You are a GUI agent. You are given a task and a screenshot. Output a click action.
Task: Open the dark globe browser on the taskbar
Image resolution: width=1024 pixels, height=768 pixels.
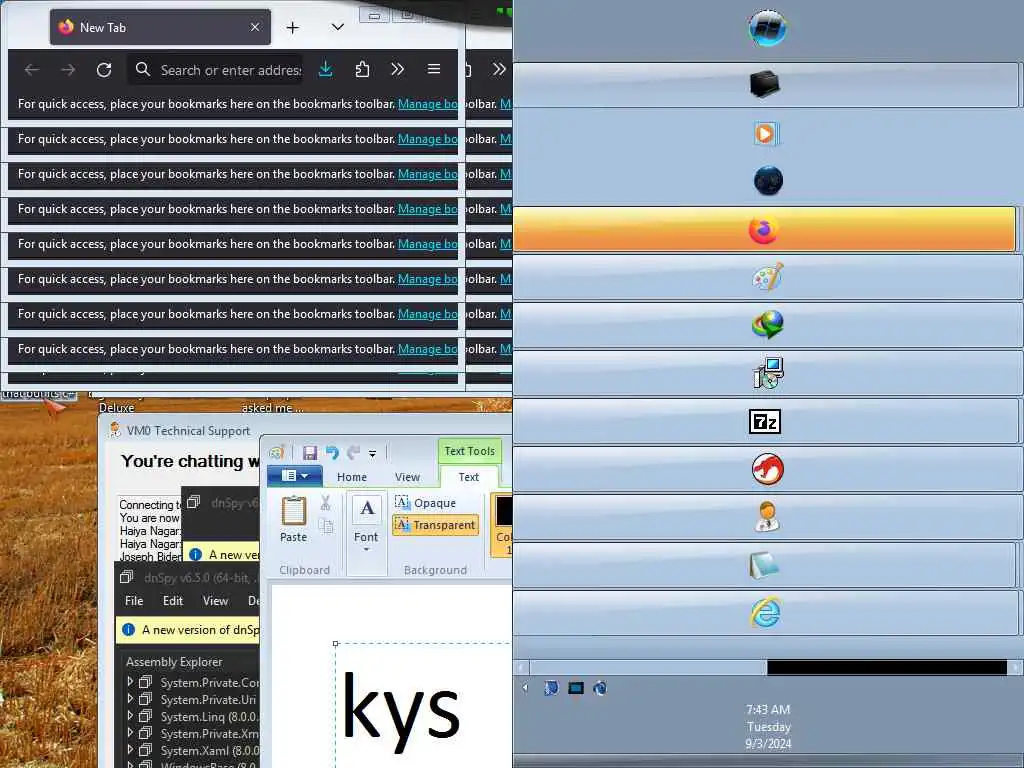tap(768, 181)
